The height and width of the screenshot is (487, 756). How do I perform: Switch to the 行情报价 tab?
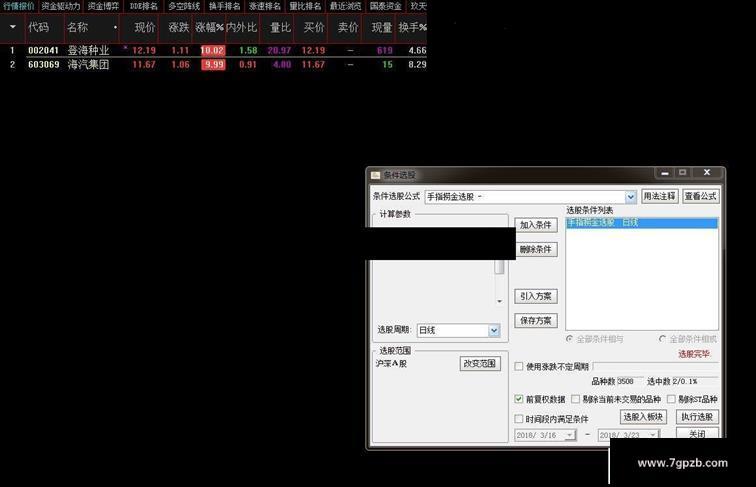(x=18, y=6)
